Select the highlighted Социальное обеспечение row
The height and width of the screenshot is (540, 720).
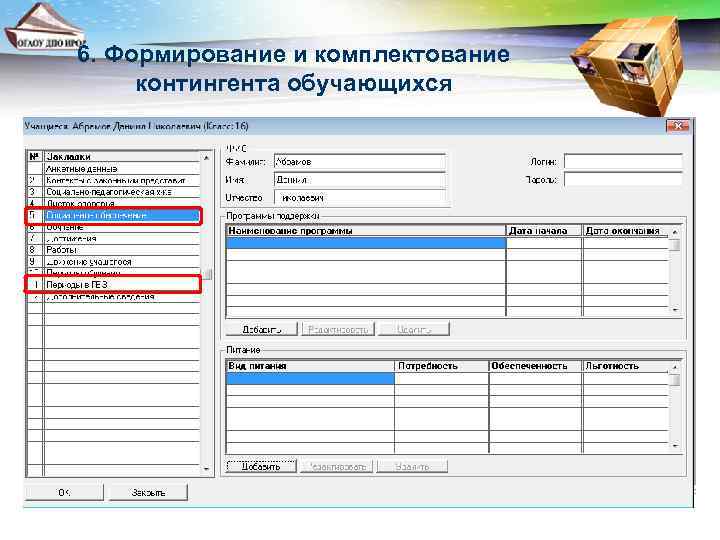click(x=114, y=215)
